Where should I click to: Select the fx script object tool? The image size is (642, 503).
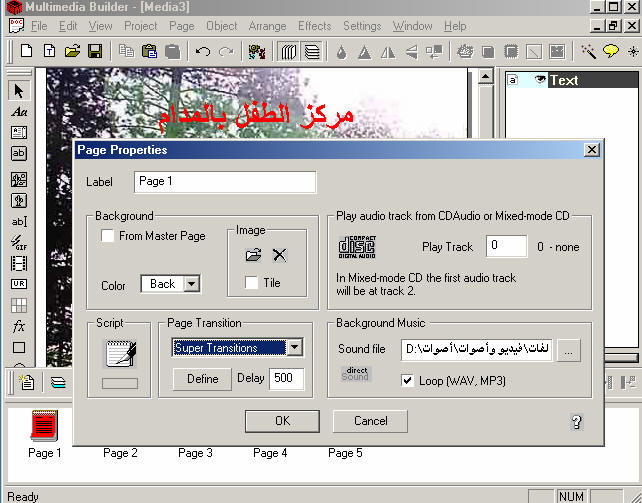(19, 326)
